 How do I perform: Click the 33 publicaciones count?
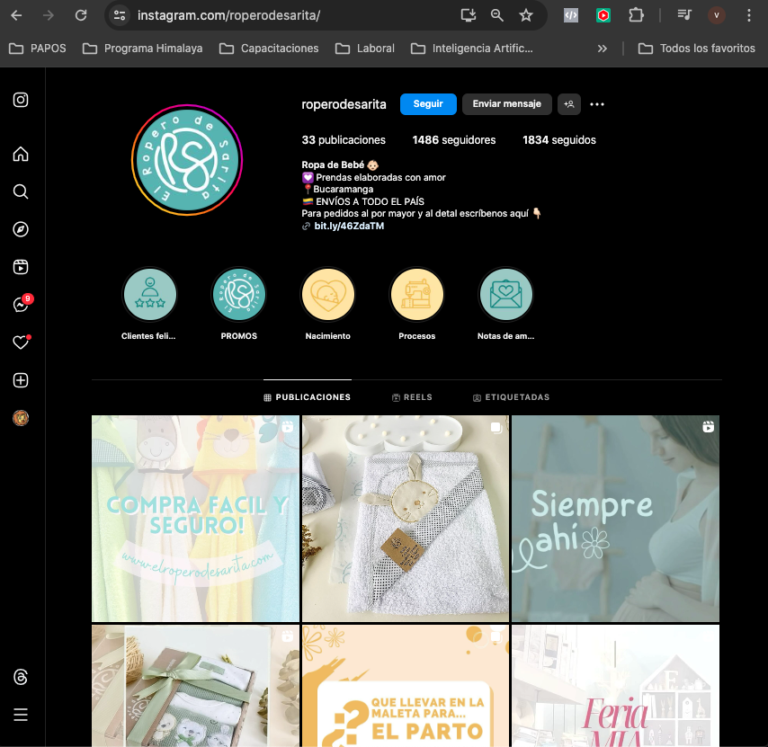pos(343,140)
